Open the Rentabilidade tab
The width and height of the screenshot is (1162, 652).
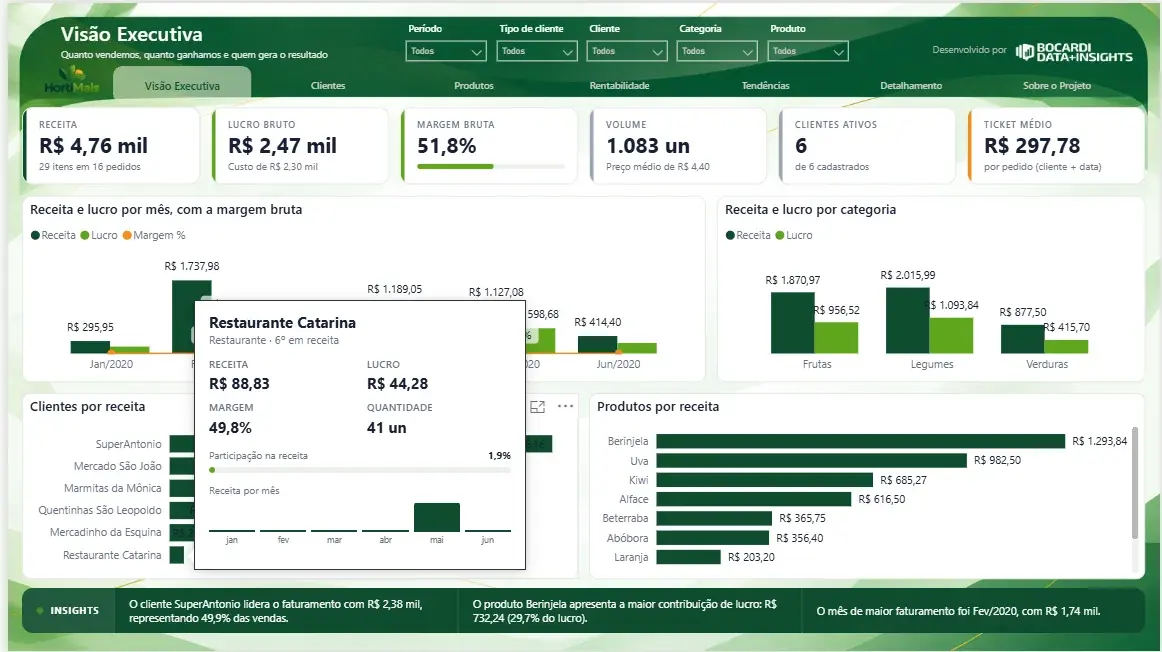point(620,86)
